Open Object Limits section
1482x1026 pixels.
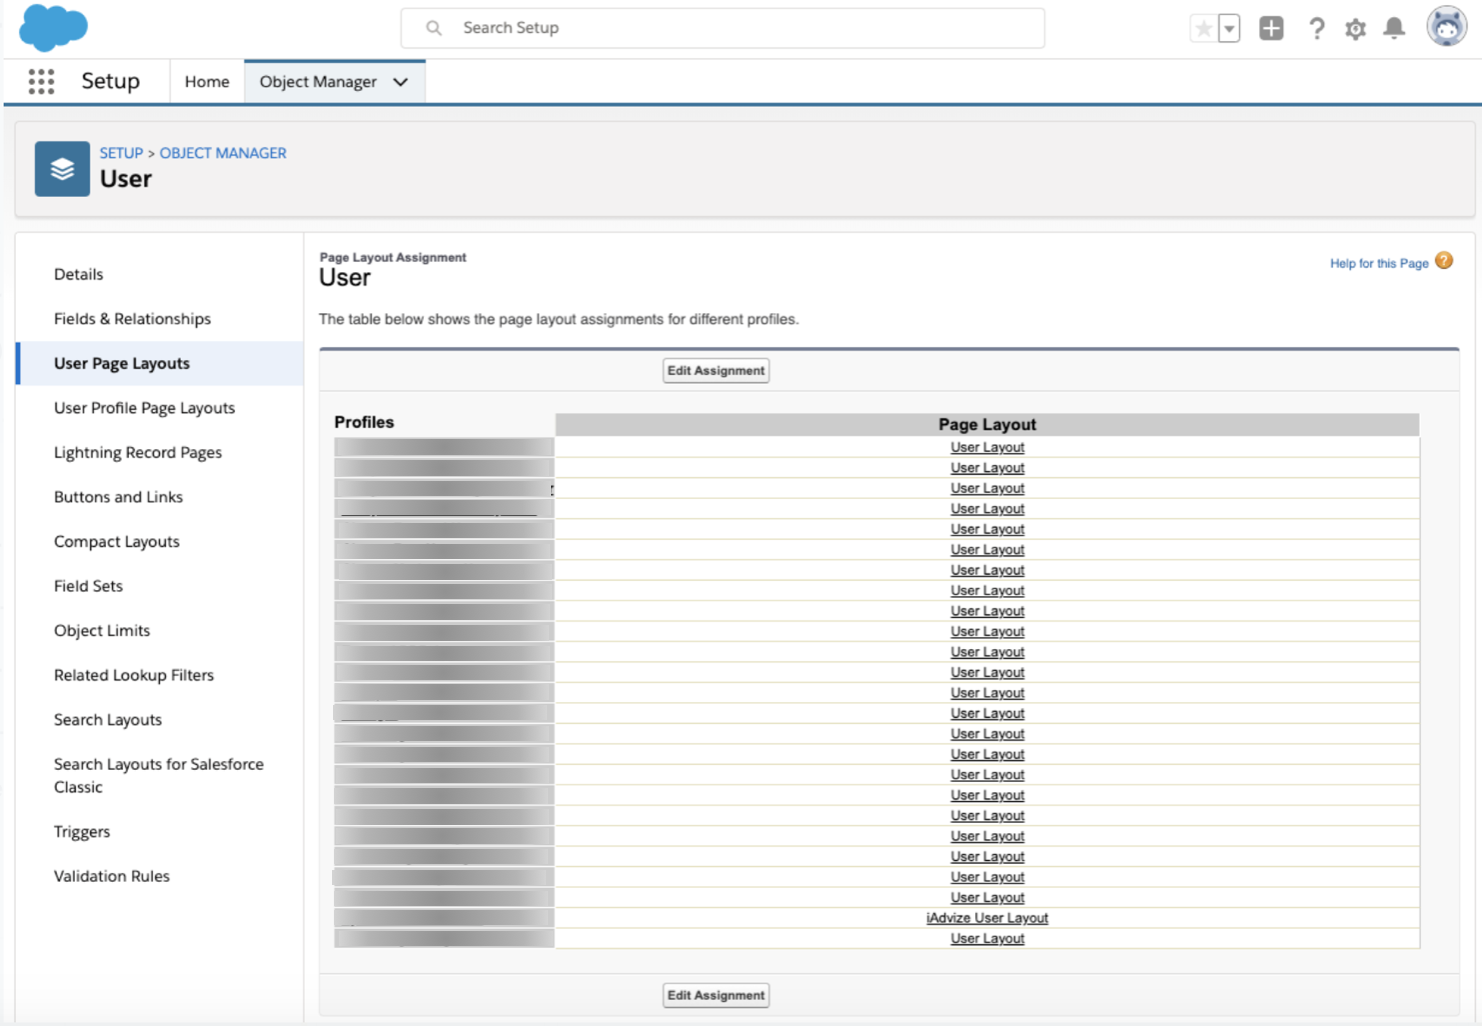coord(102,630)
